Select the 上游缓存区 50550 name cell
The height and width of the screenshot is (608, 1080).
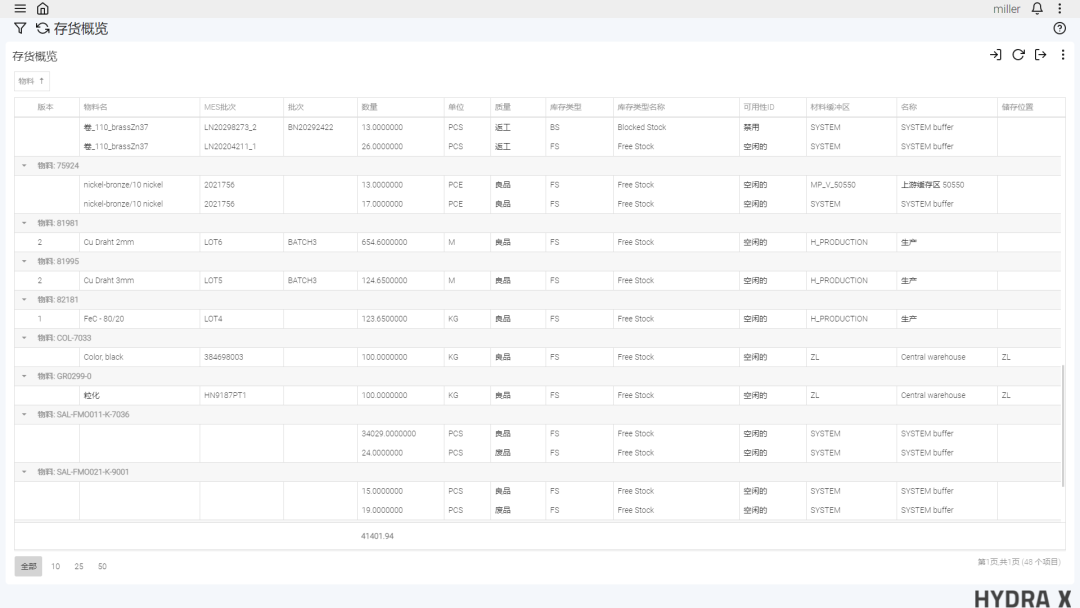(x=946, y=185)
